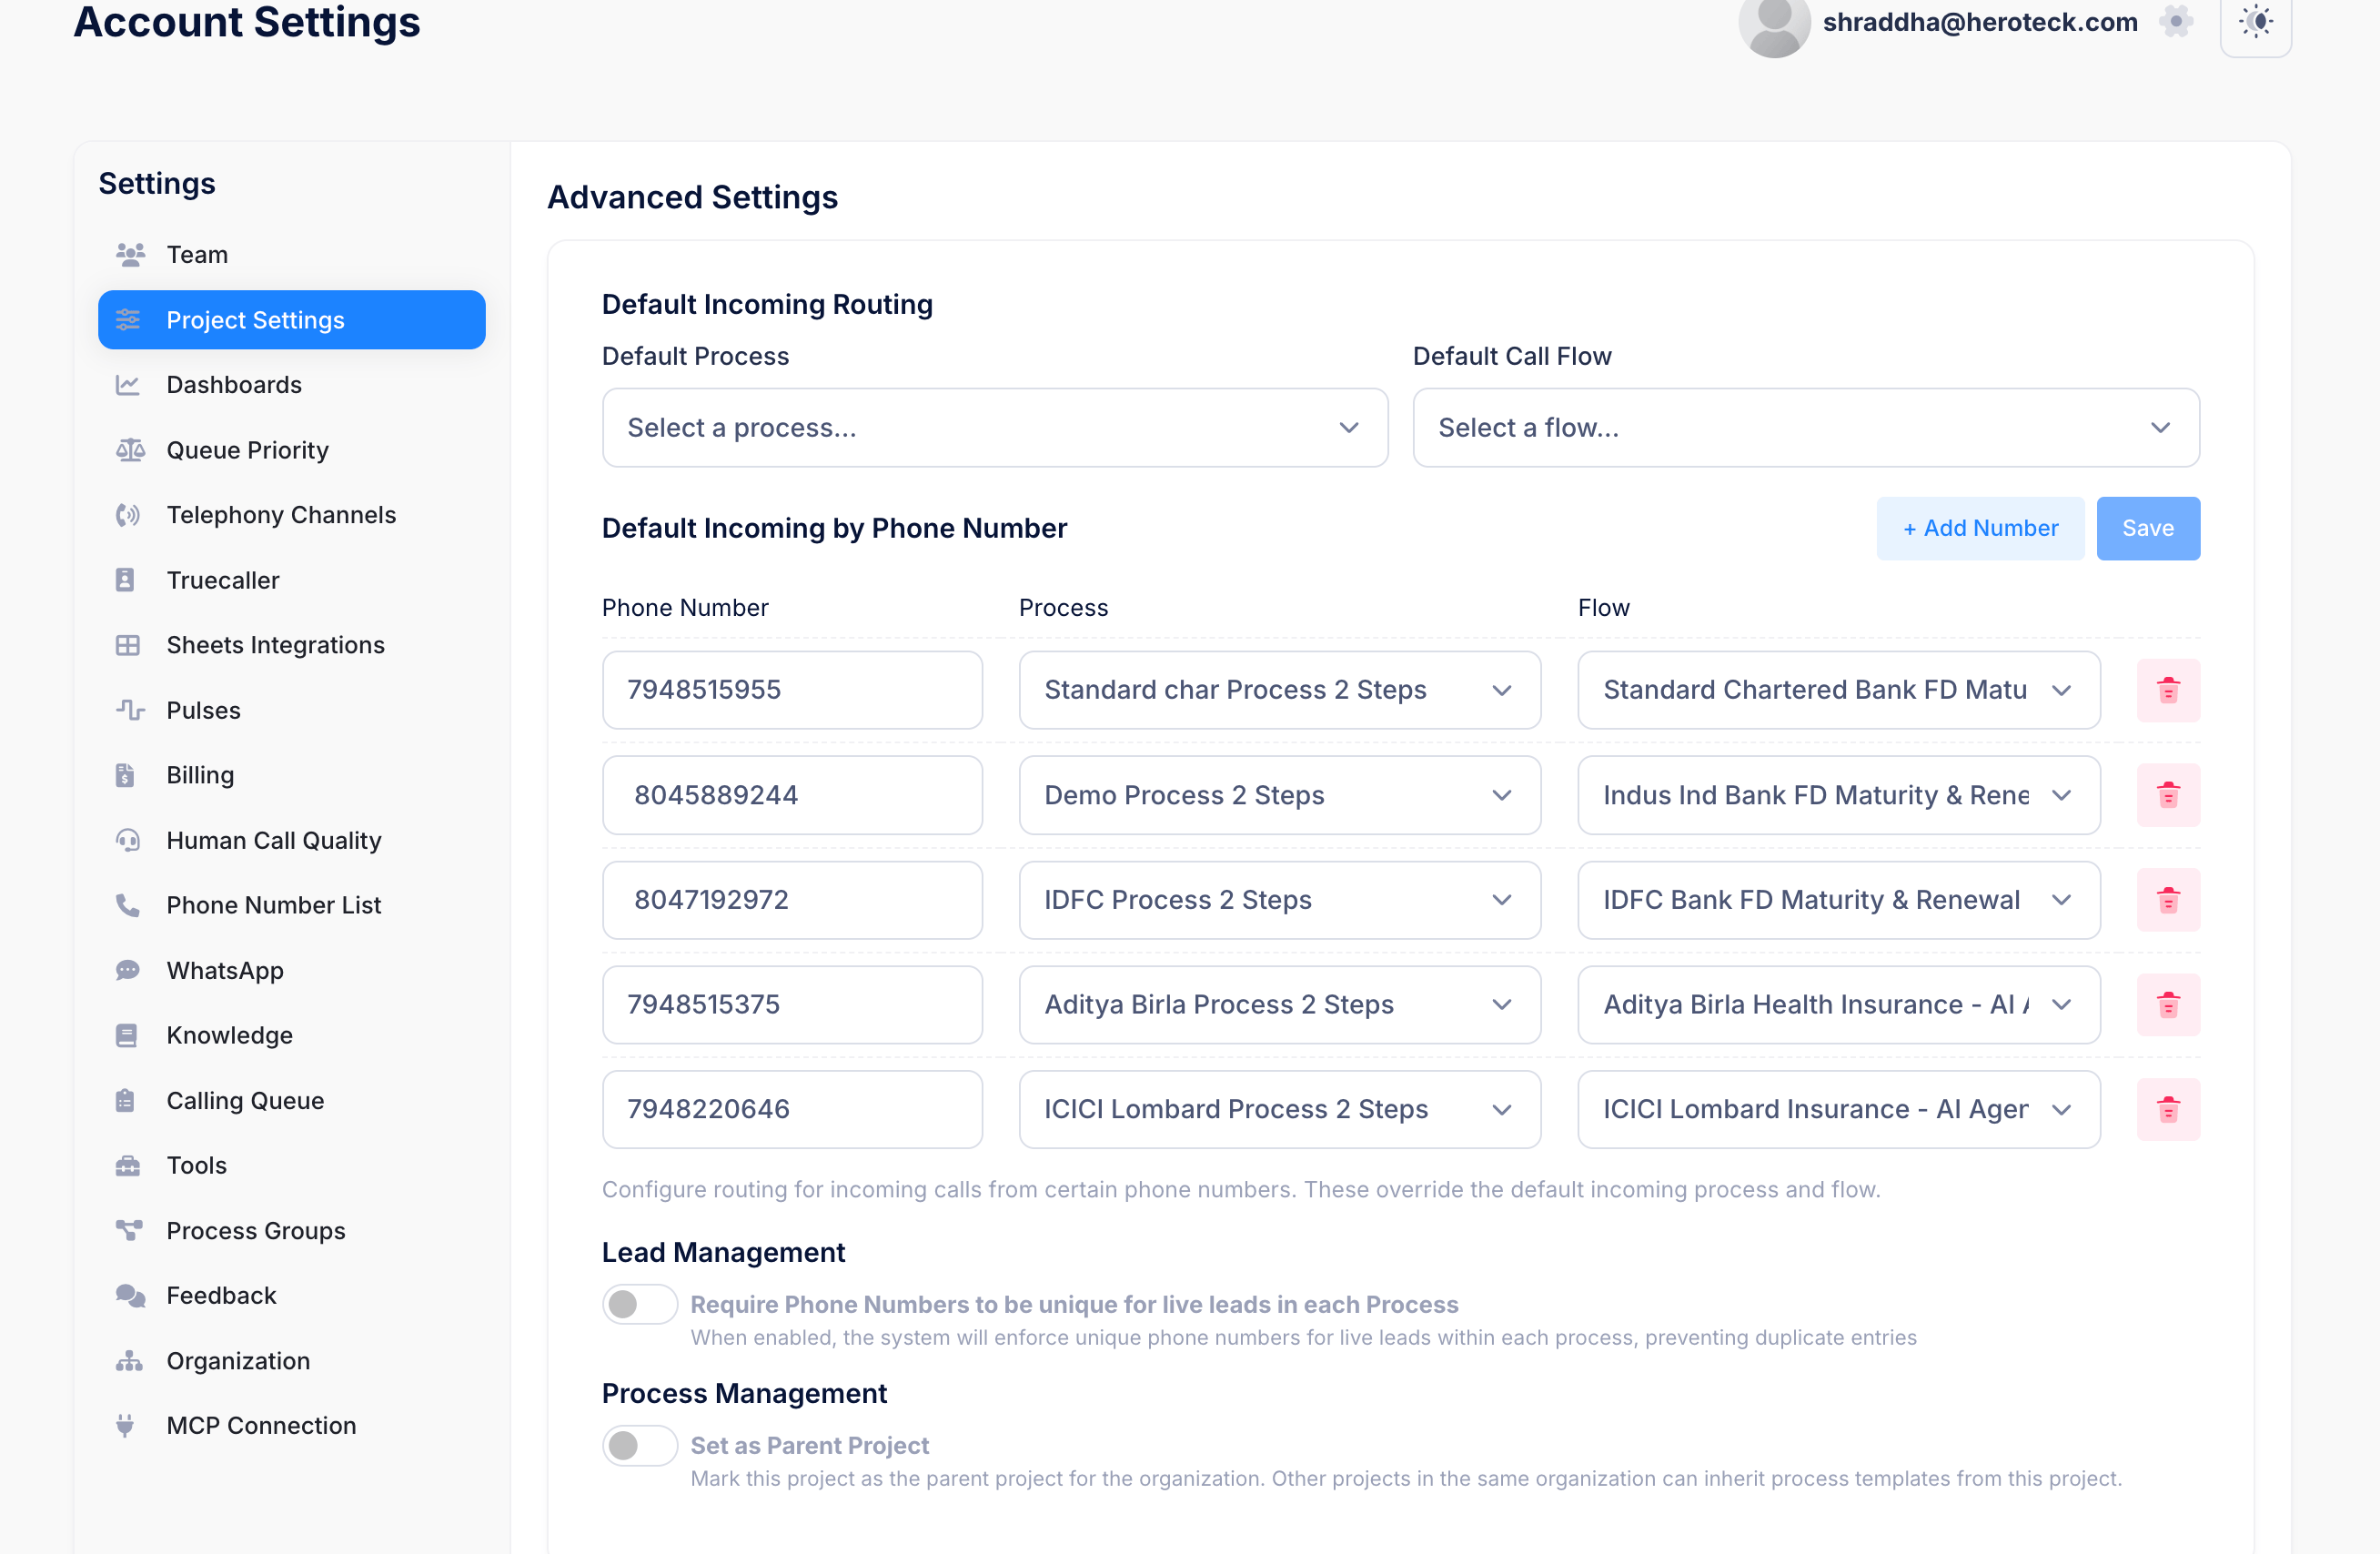The height and width of the screenshot is (1554, 2380).
Task: Click the Organization sitemap icon
Action: (129, 1361)
